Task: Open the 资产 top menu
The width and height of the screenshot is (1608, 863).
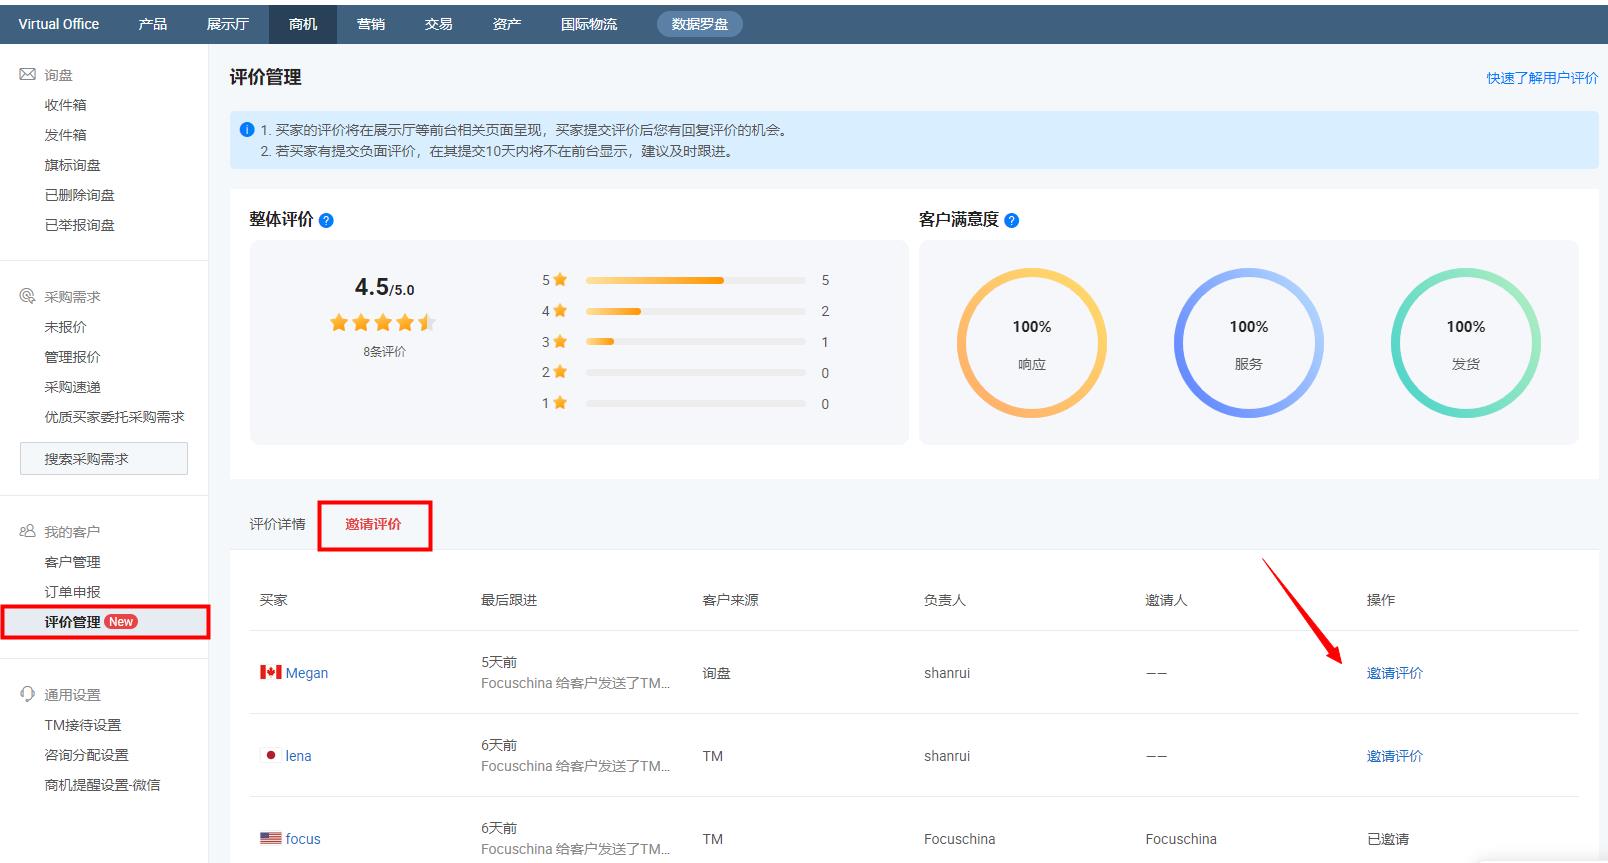Action: coord(507,24)
